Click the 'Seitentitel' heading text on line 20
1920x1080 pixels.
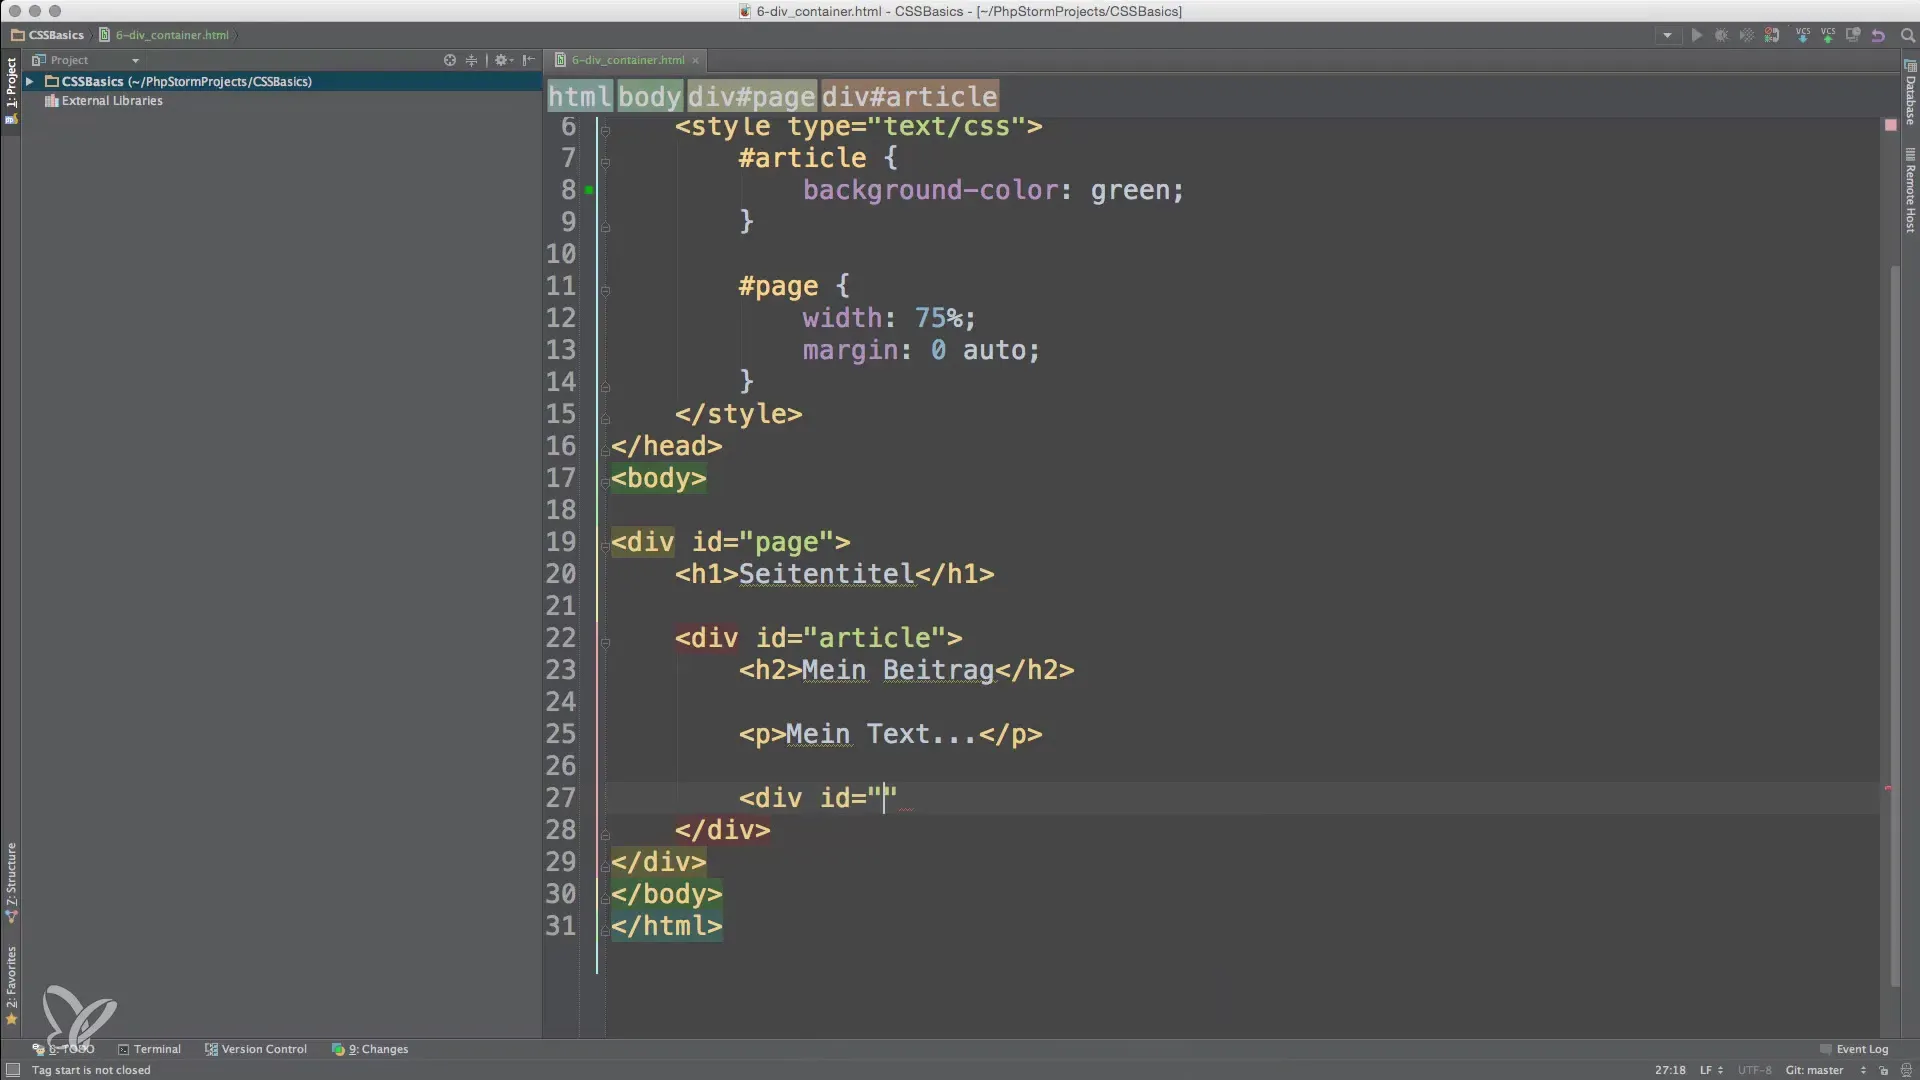pos(826,574)
